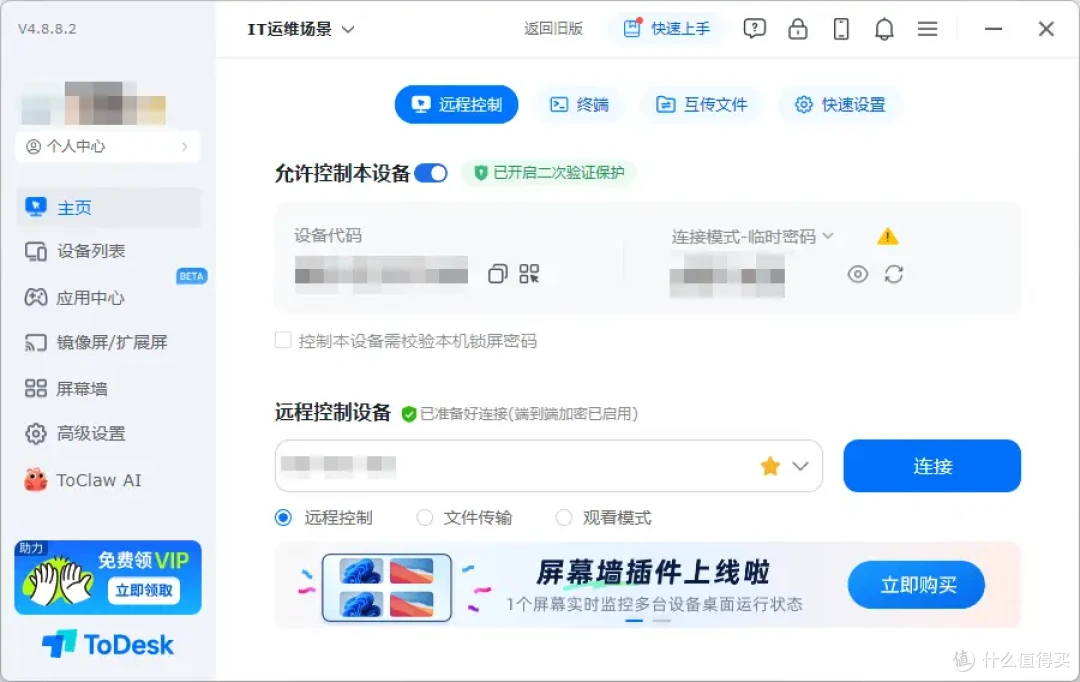Viewport: 1080px width, 682px height.
Task: Open 个人中心 personal center
Action: (108, 146)
